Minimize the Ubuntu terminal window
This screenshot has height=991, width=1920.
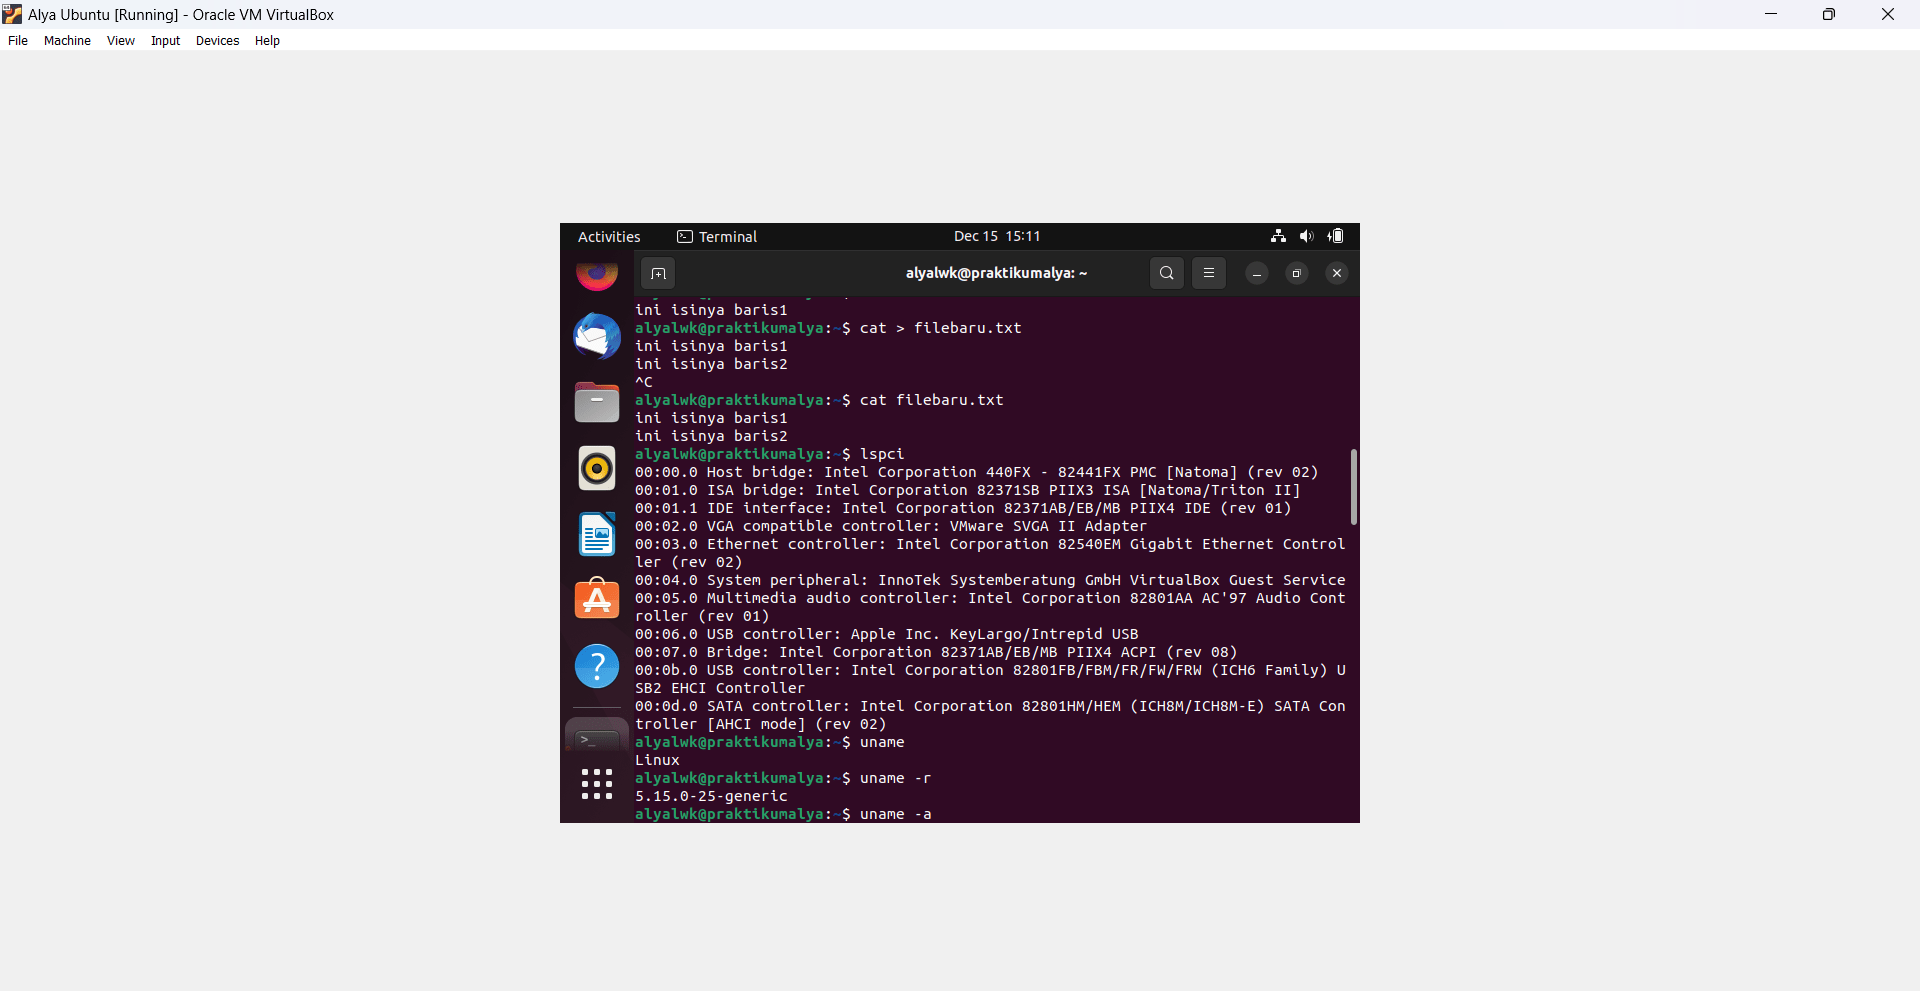coord(1257,273)
